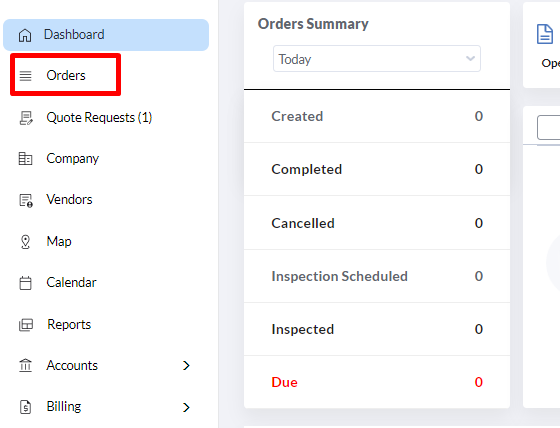
Task: Click the Completed orders row
Action: (377, 169)
